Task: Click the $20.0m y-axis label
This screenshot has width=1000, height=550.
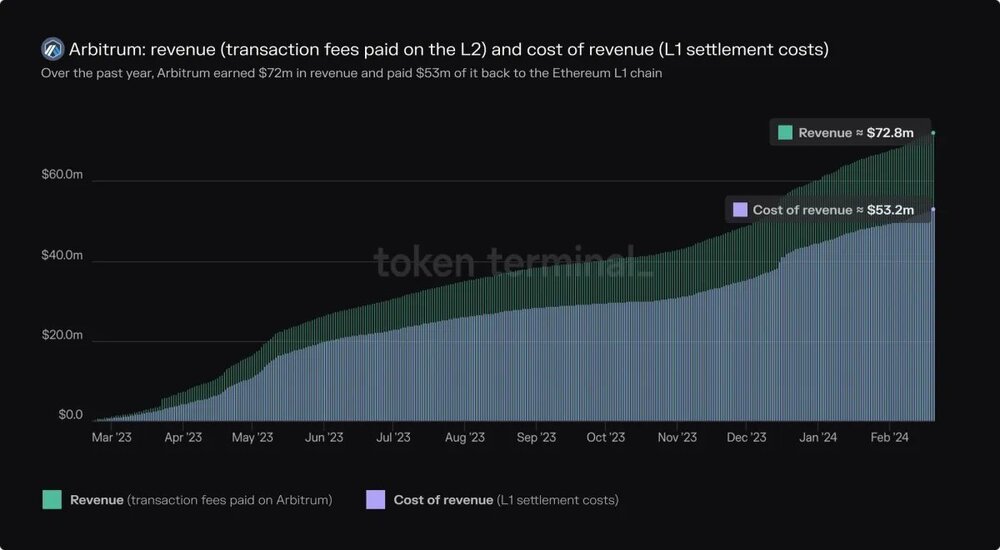Action: pyautogui.click(x=62, y=335)
